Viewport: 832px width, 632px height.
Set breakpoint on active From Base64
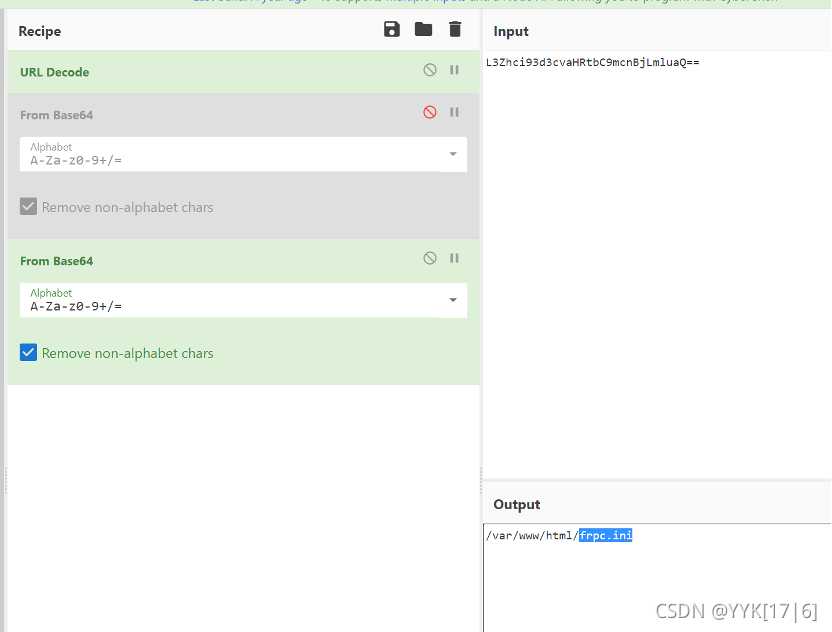(454, 258)
